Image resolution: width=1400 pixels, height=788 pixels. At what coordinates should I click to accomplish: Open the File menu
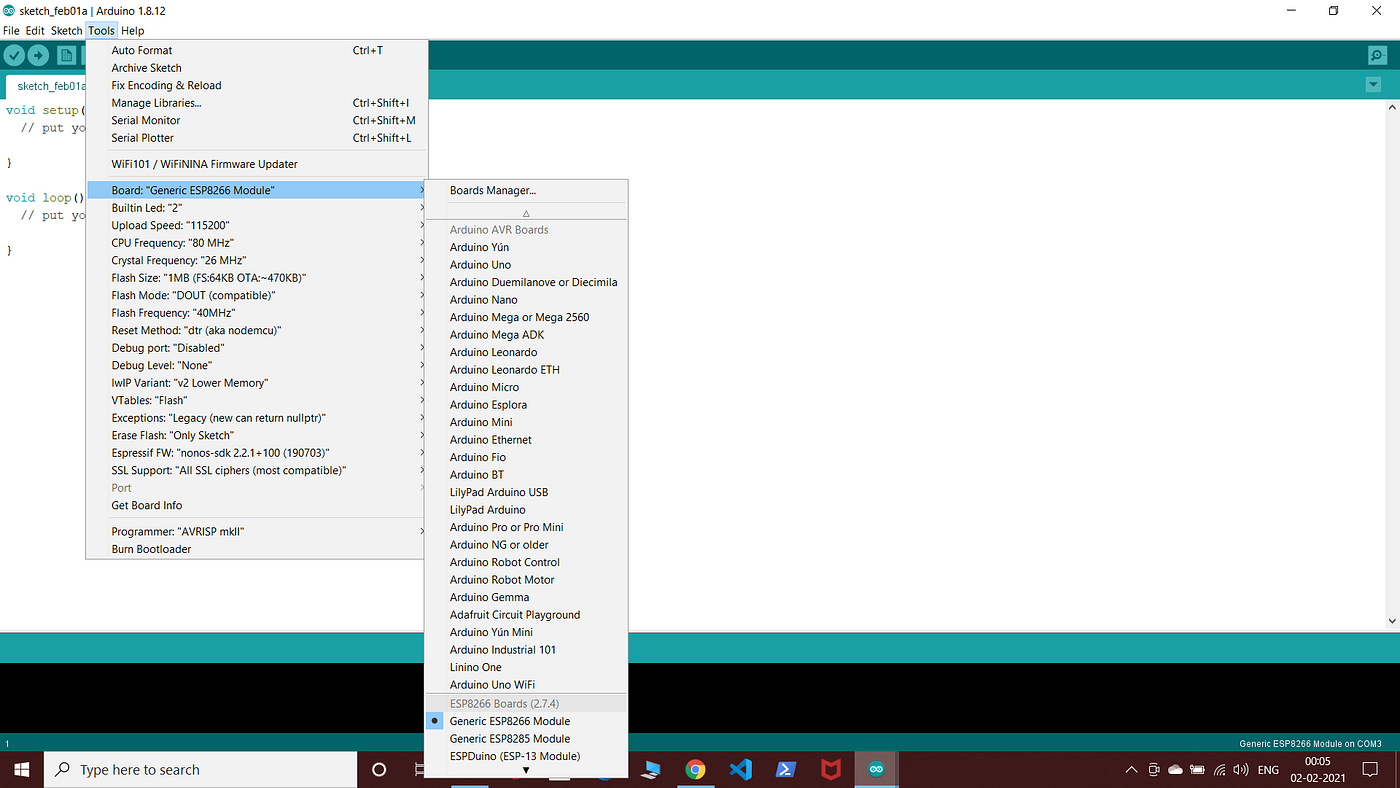tap(11, 31)
